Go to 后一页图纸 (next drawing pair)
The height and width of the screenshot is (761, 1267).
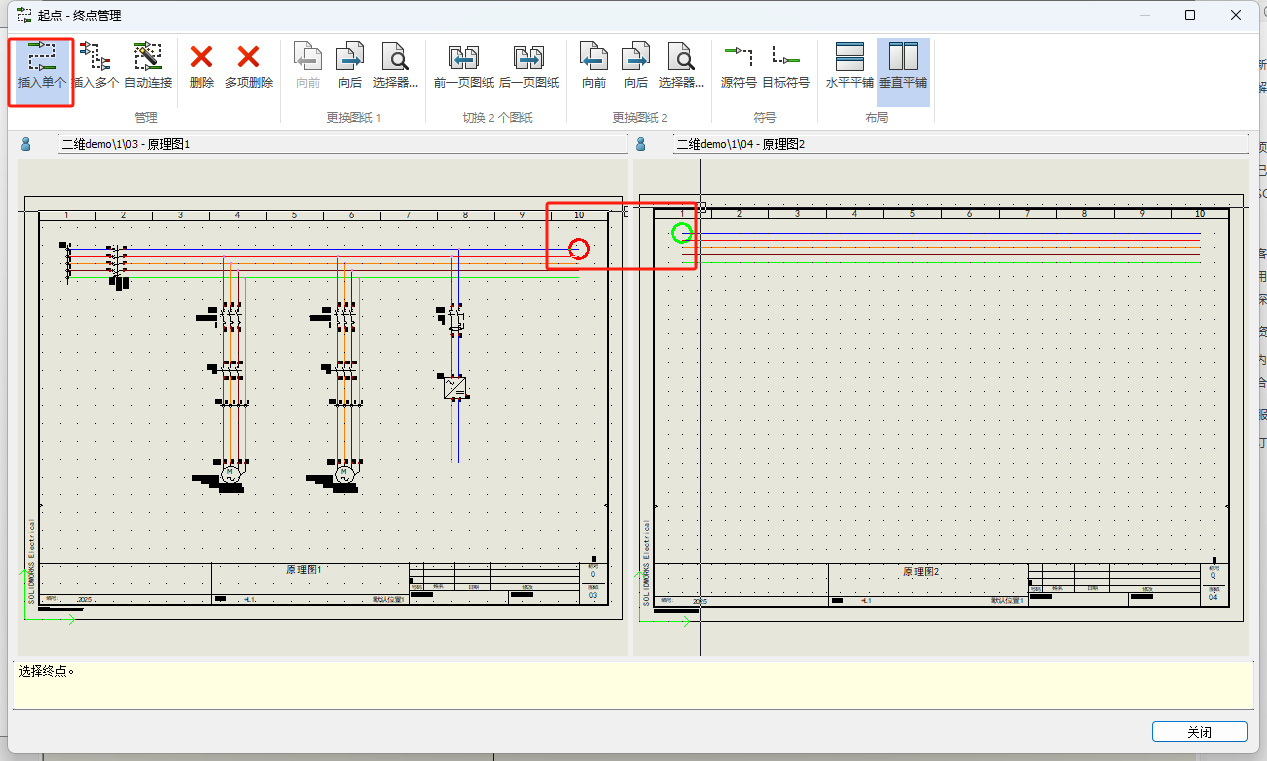(528, 66)
